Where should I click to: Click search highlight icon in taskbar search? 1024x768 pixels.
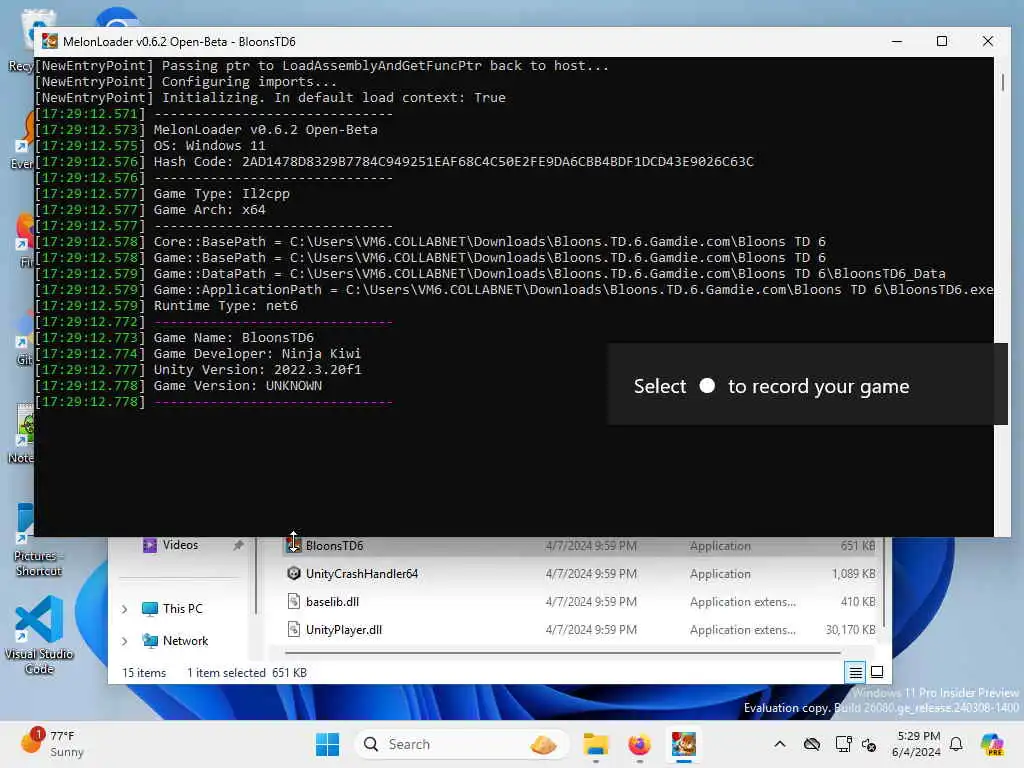click(543, 744)
